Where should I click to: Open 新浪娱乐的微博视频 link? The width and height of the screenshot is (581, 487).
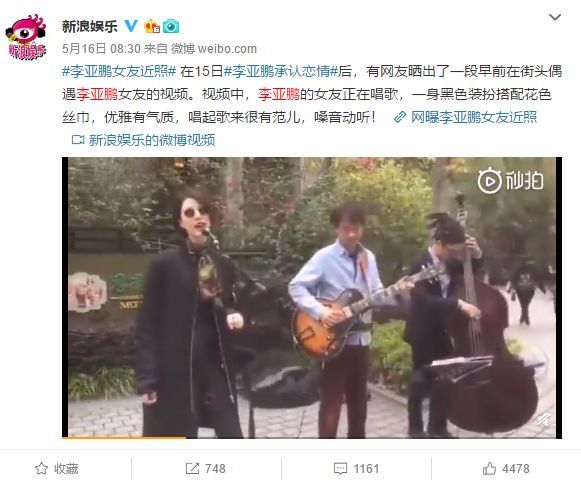tap(152, 140)
